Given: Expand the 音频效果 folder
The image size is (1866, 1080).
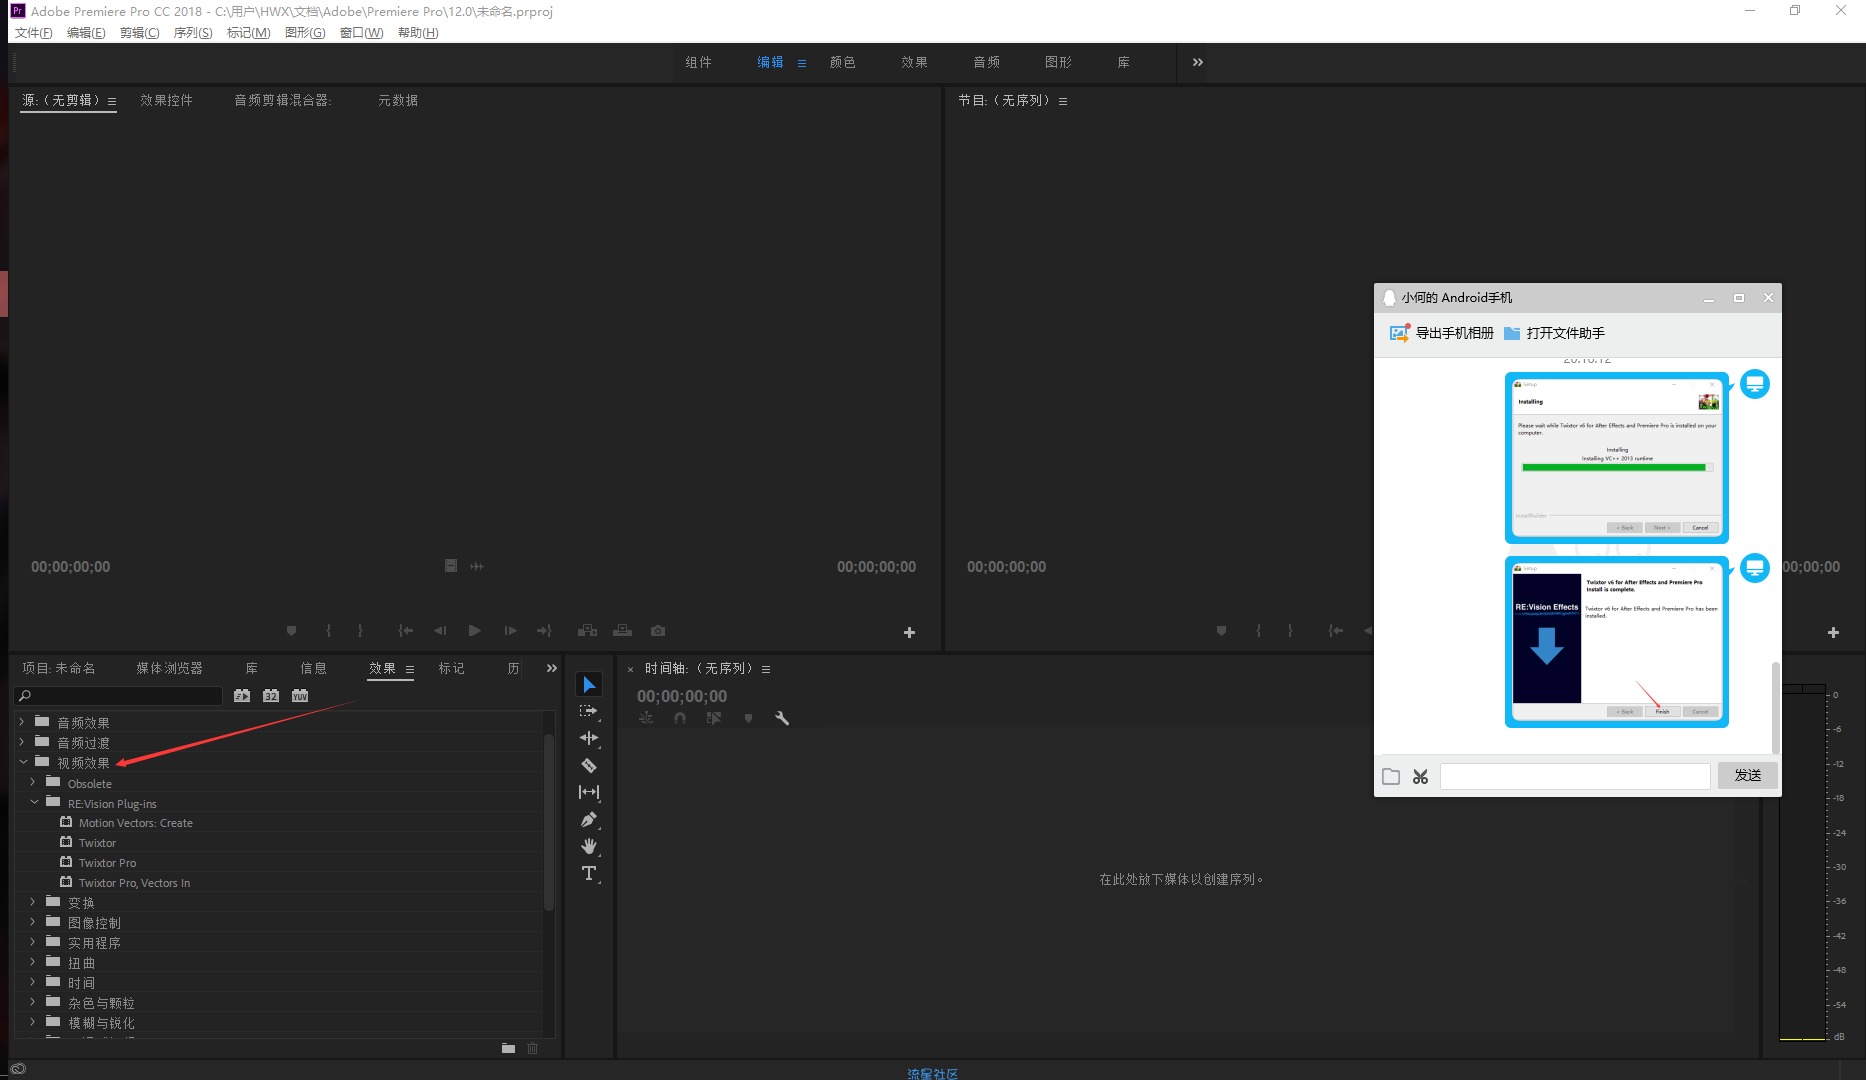Looking at the screenshot, I should pos(22,721).
